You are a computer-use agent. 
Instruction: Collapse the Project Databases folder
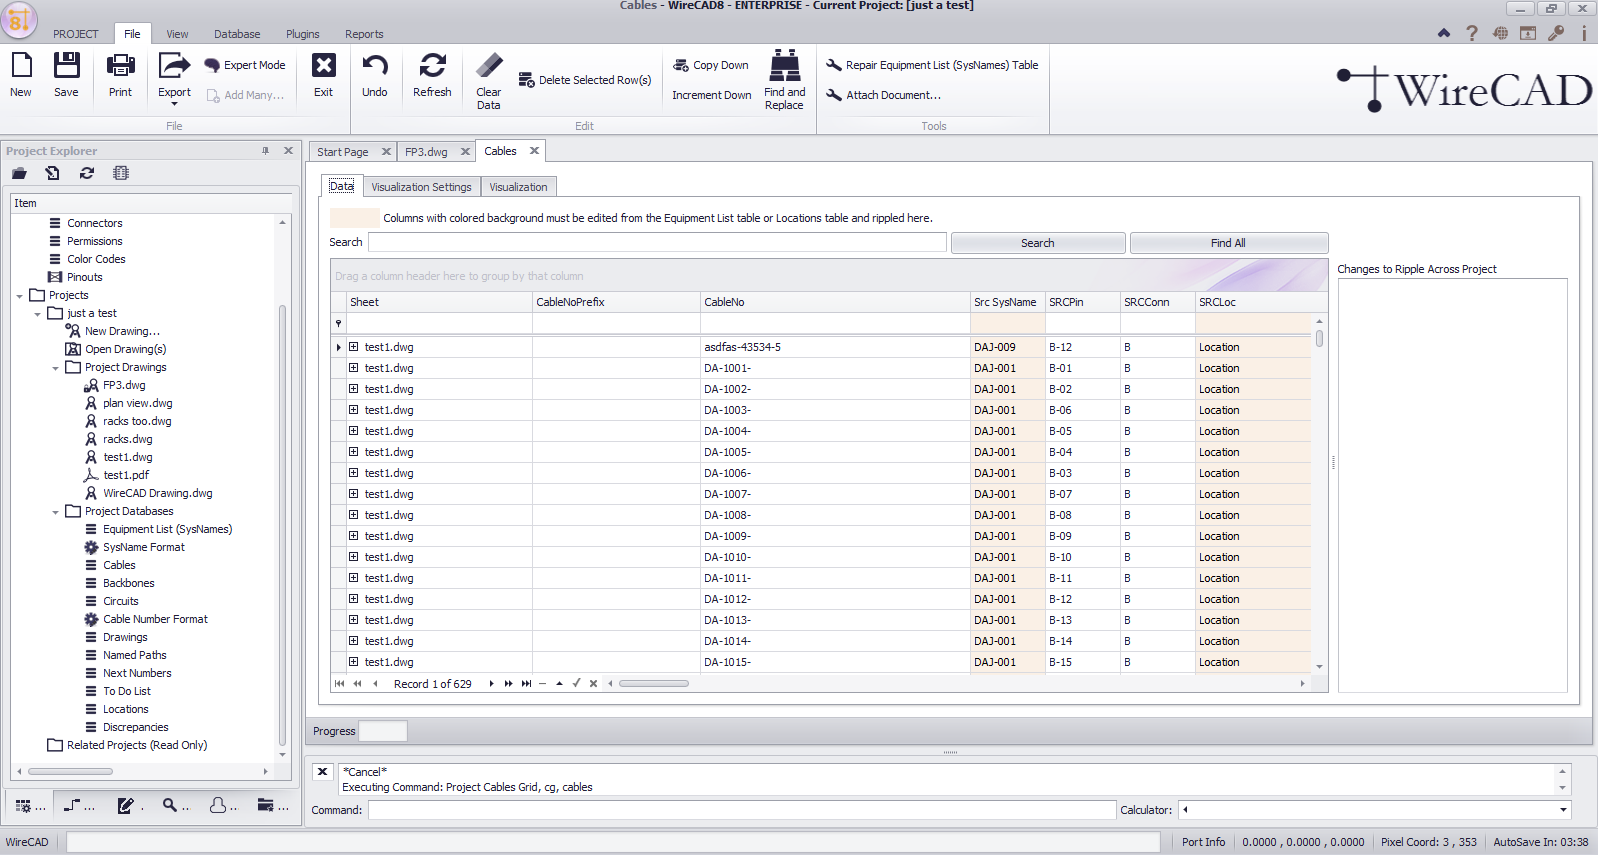click(55, 512)
